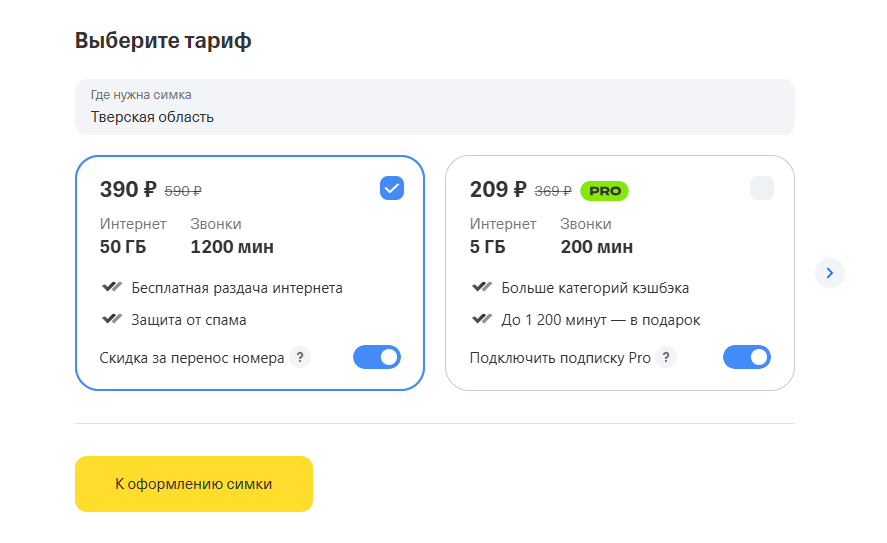The image size is (887, 543).
Task: Click the help icon next to Скидка за перенос номера
Action: (x=300, y=357)
